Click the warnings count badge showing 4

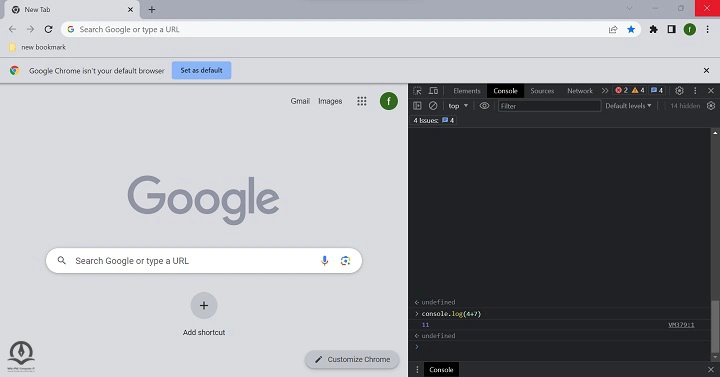coord(638,90)
